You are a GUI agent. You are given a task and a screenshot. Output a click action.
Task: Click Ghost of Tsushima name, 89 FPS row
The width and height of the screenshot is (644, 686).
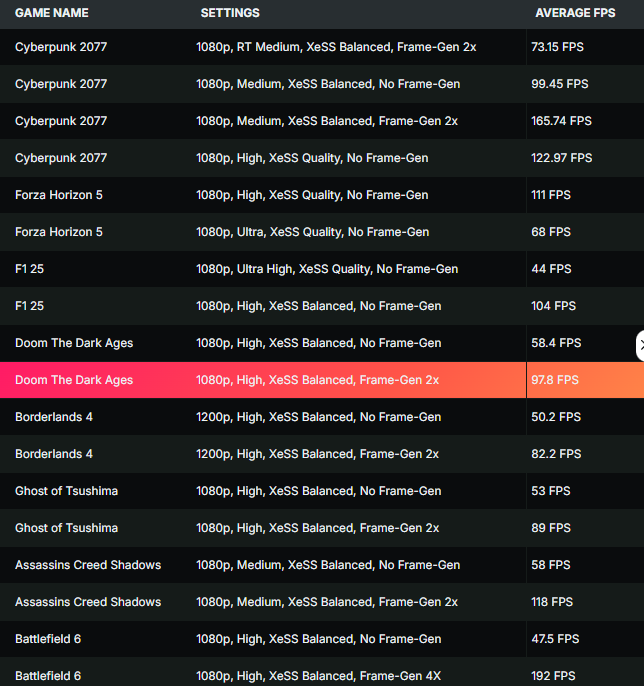(x=66, y=528)
